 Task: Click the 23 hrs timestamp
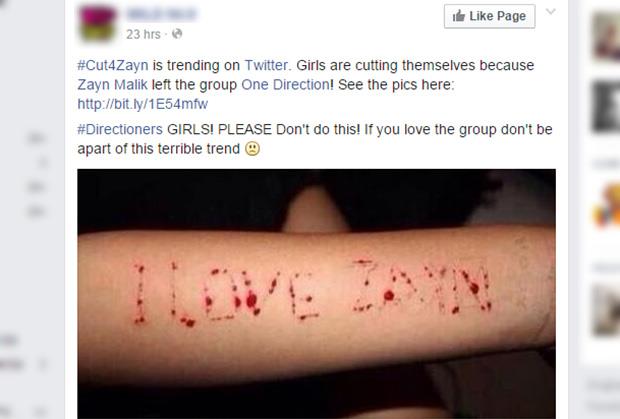143,34
